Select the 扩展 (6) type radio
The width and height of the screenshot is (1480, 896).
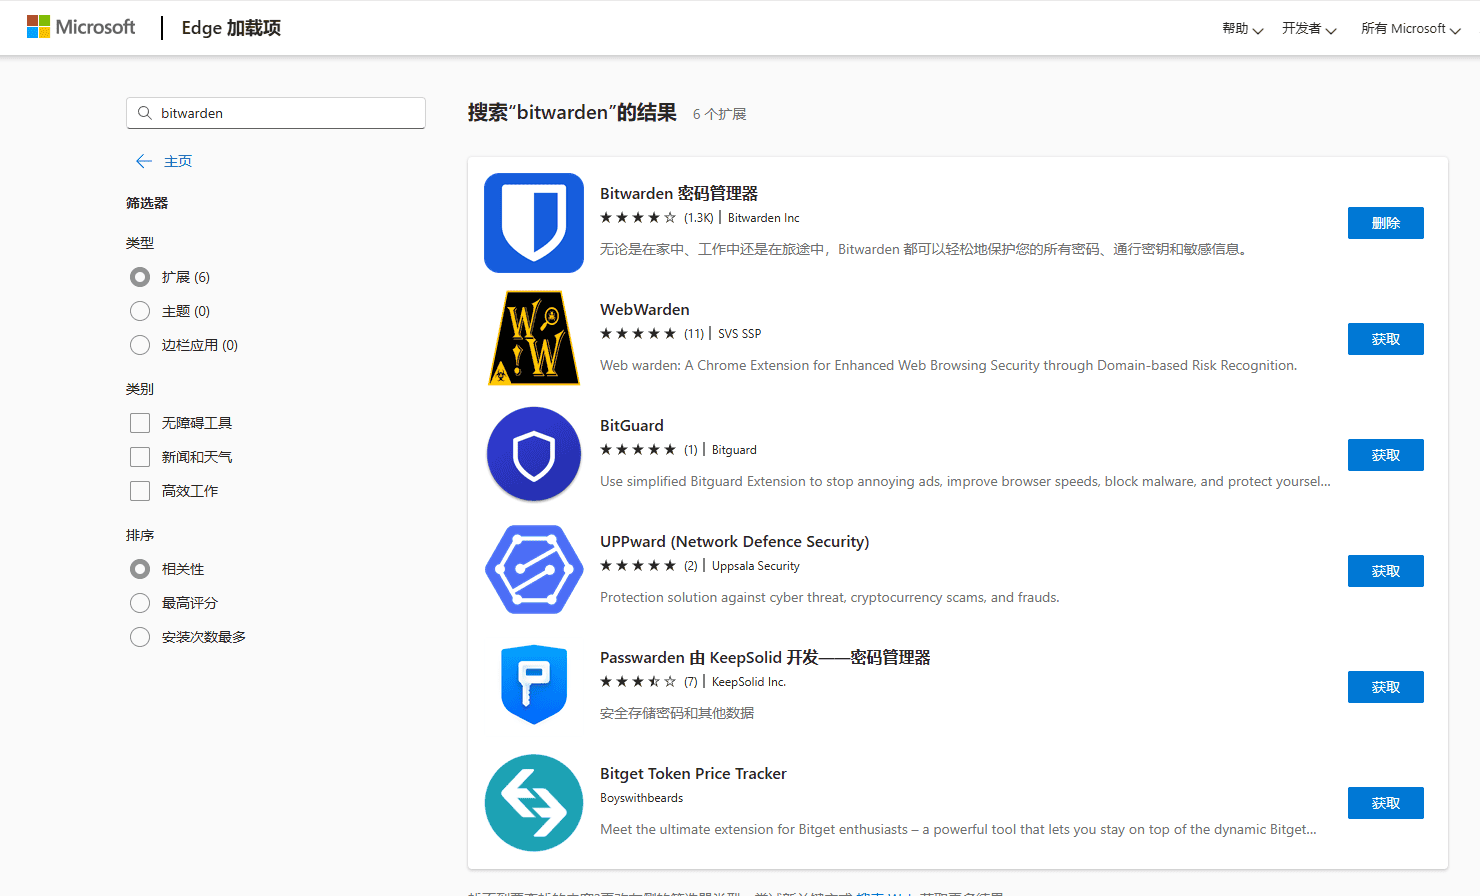tap(140, 277)
